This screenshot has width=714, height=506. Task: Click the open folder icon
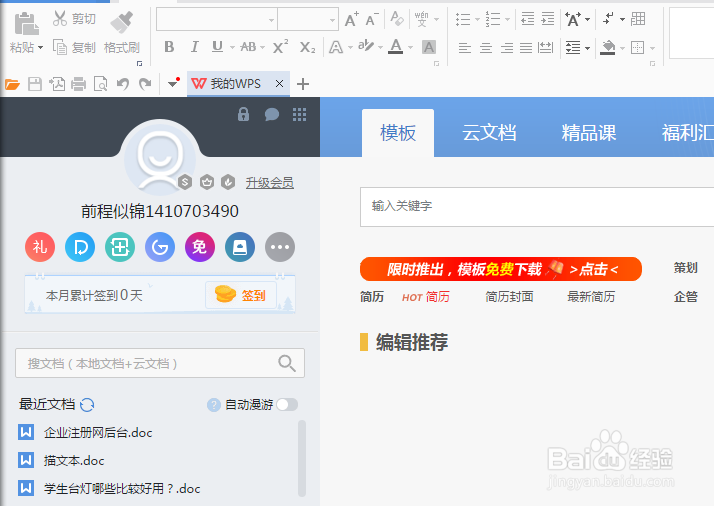[x=12, y=84]
